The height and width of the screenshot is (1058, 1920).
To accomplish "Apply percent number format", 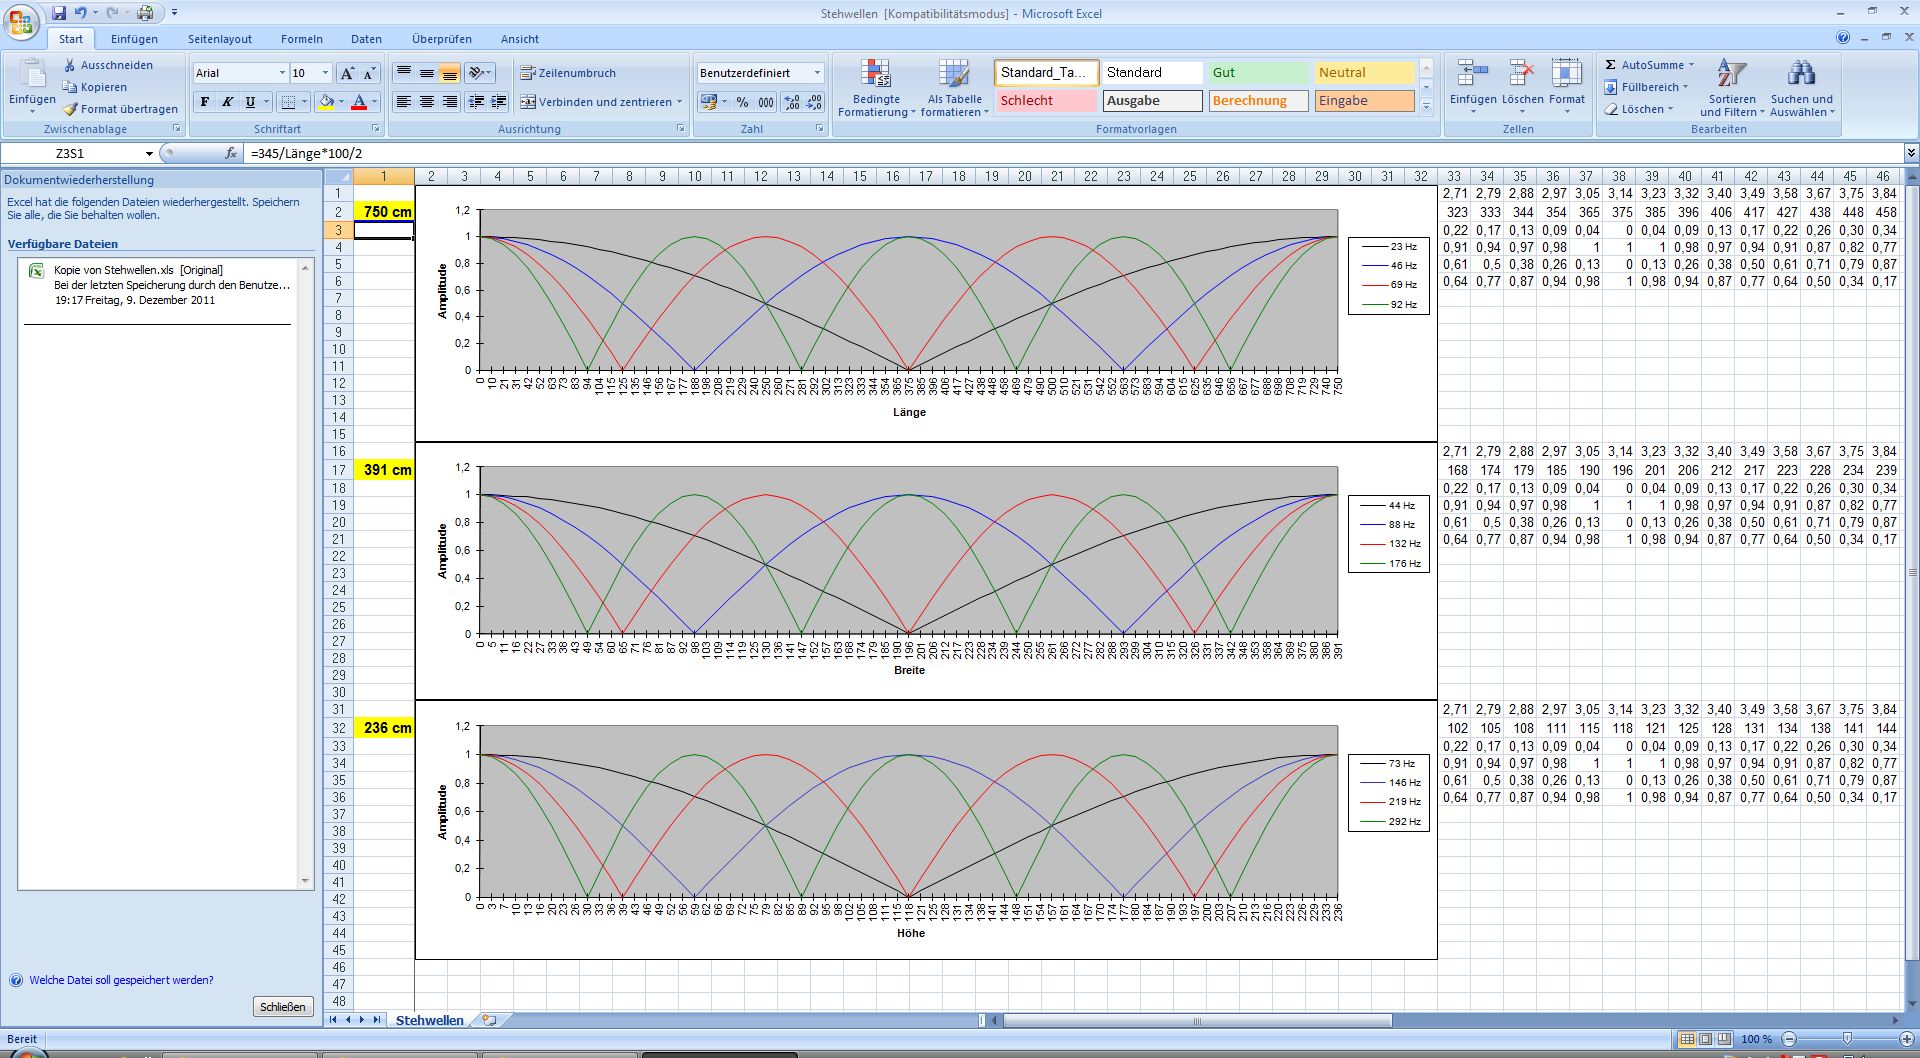I will pos(742,102).
